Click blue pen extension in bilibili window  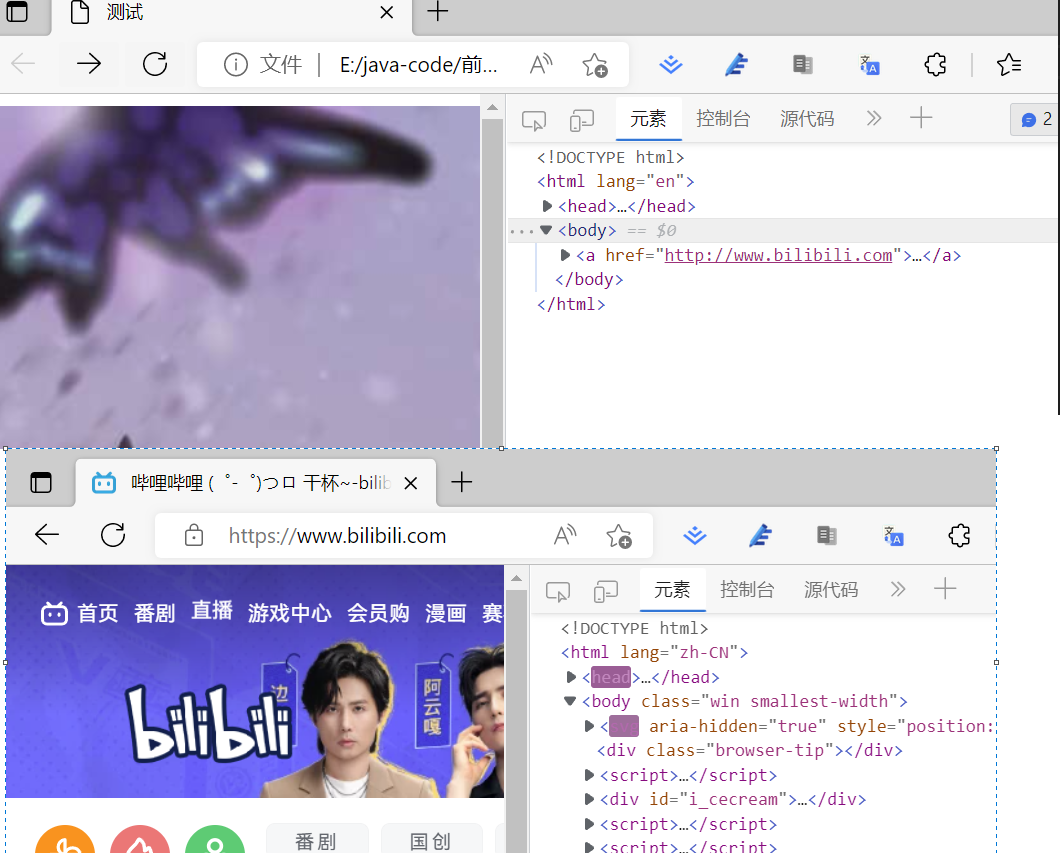click(761, 535)
